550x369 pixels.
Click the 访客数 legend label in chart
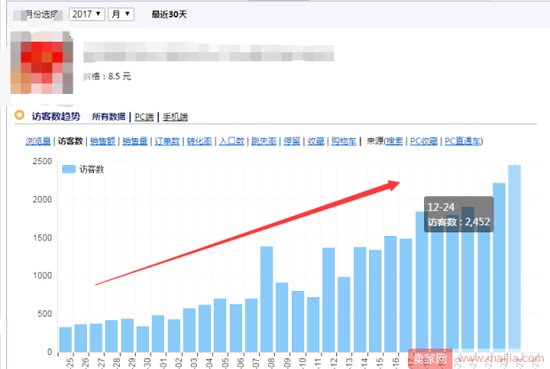click(92, 169)
